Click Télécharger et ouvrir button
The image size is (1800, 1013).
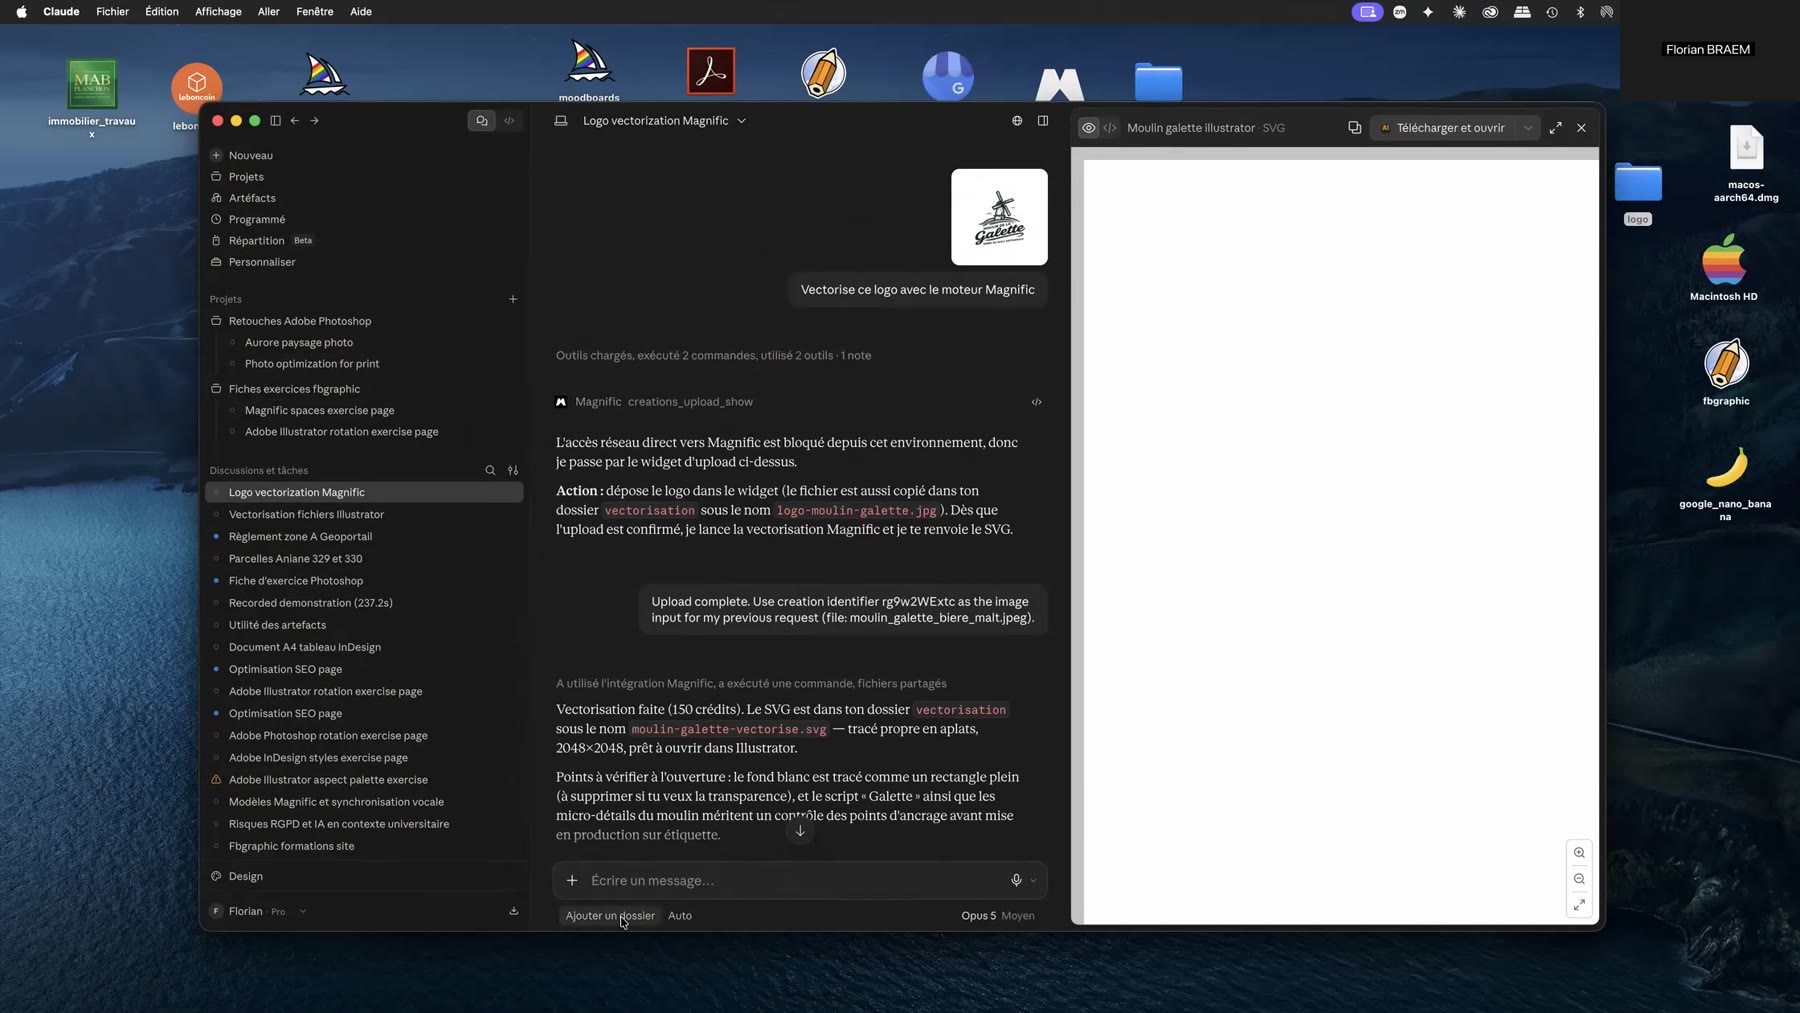(x=1443, y=128)
